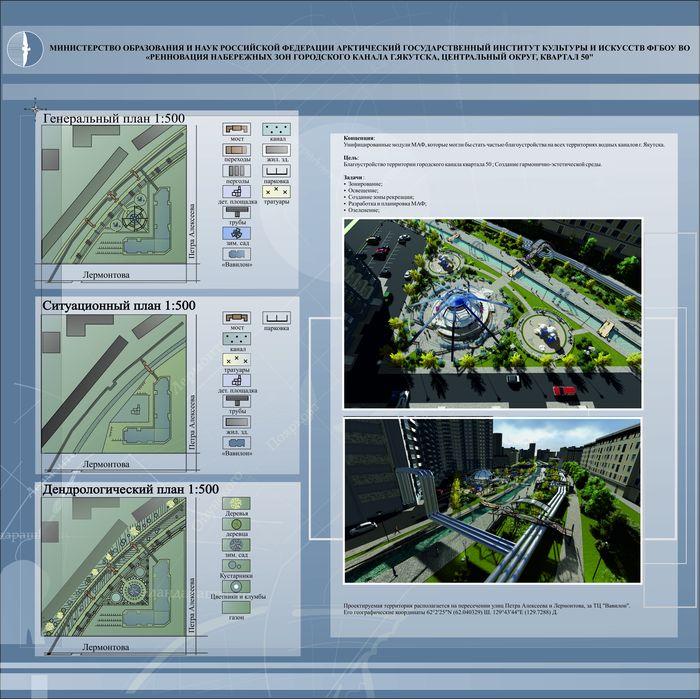Click 'Петра Алексеева' label beside Ситуационный план
This screenshot has width=700, height=699.
coord(192,421)
